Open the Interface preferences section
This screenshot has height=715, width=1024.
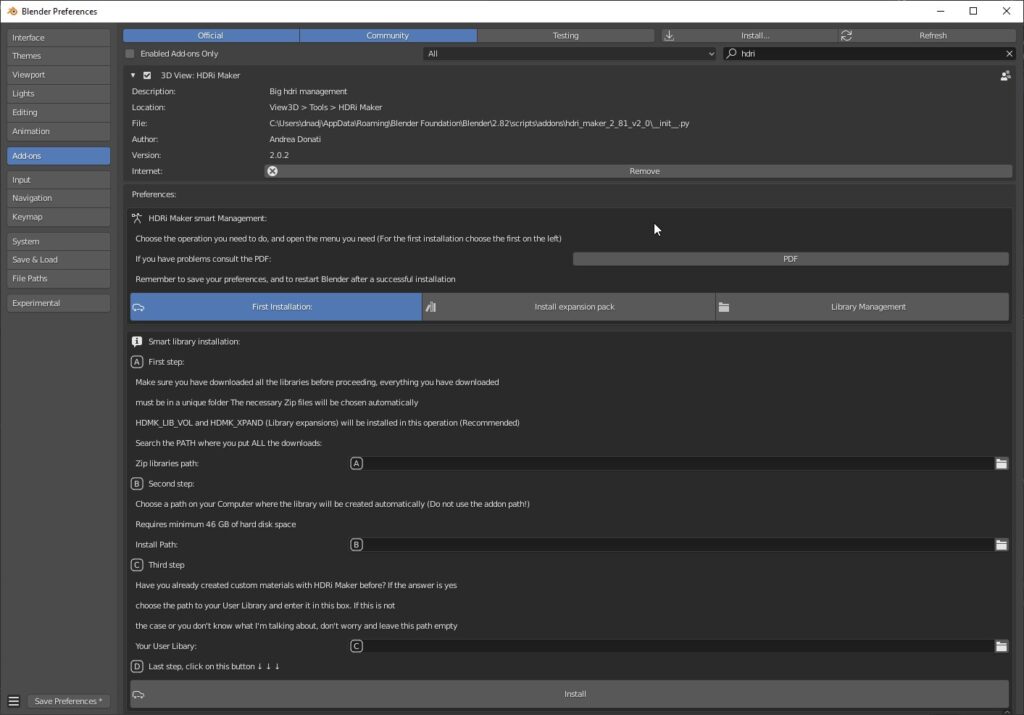(59, 38)
